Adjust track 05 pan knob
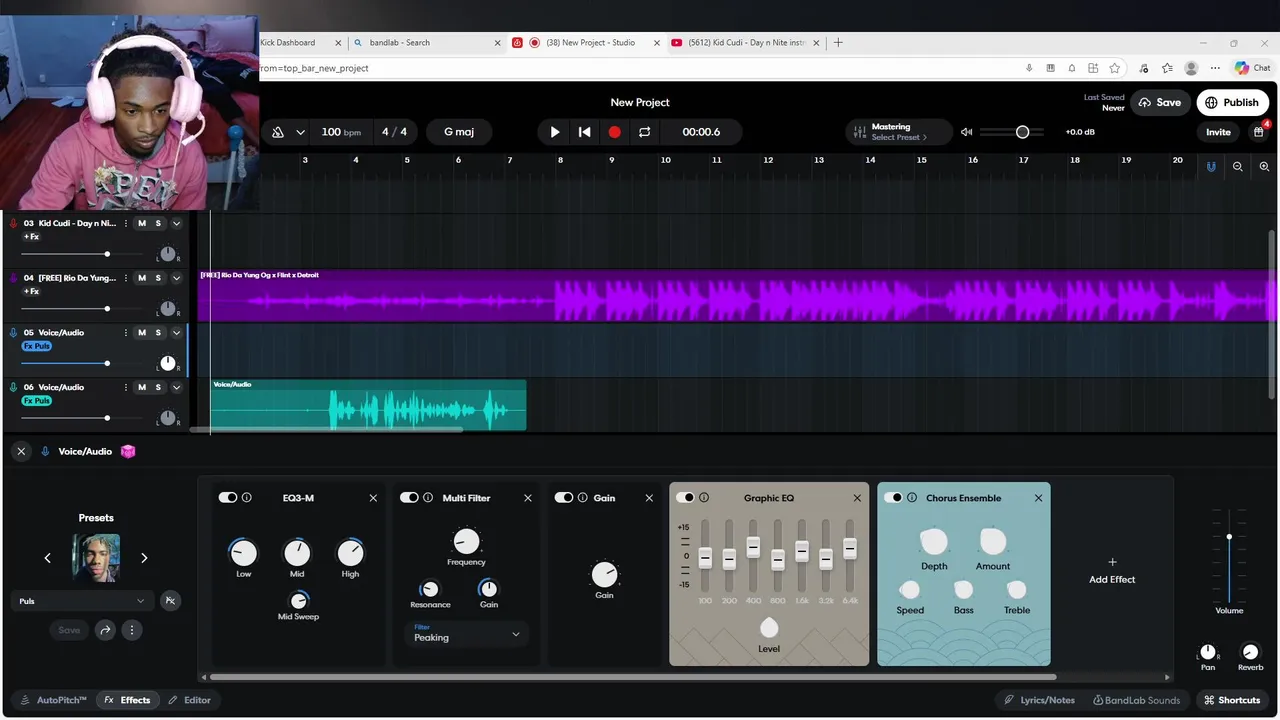This screenshot has width=1280, height=720. [167, 363]
